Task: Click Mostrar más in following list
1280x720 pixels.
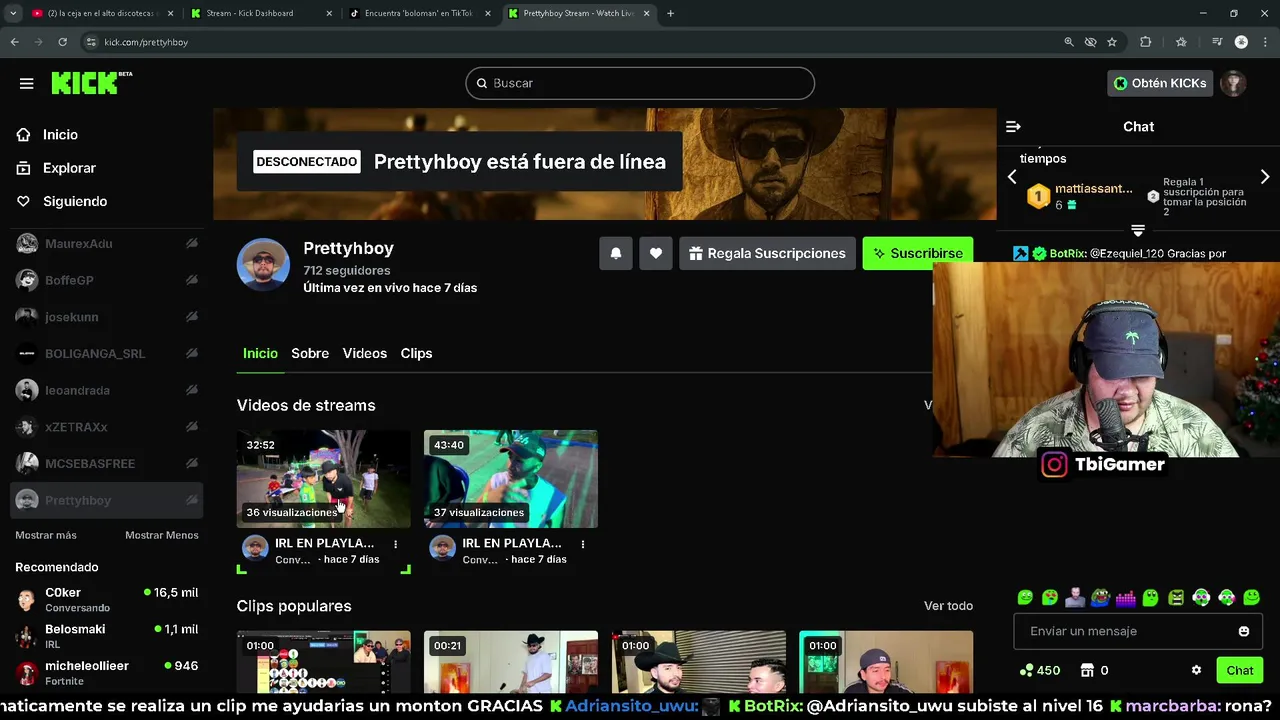Action: tap(46, 535)
